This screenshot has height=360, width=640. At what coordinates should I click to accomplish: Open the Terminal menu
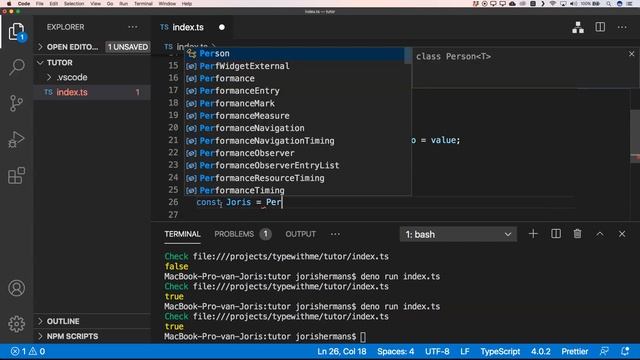(143, 4)
